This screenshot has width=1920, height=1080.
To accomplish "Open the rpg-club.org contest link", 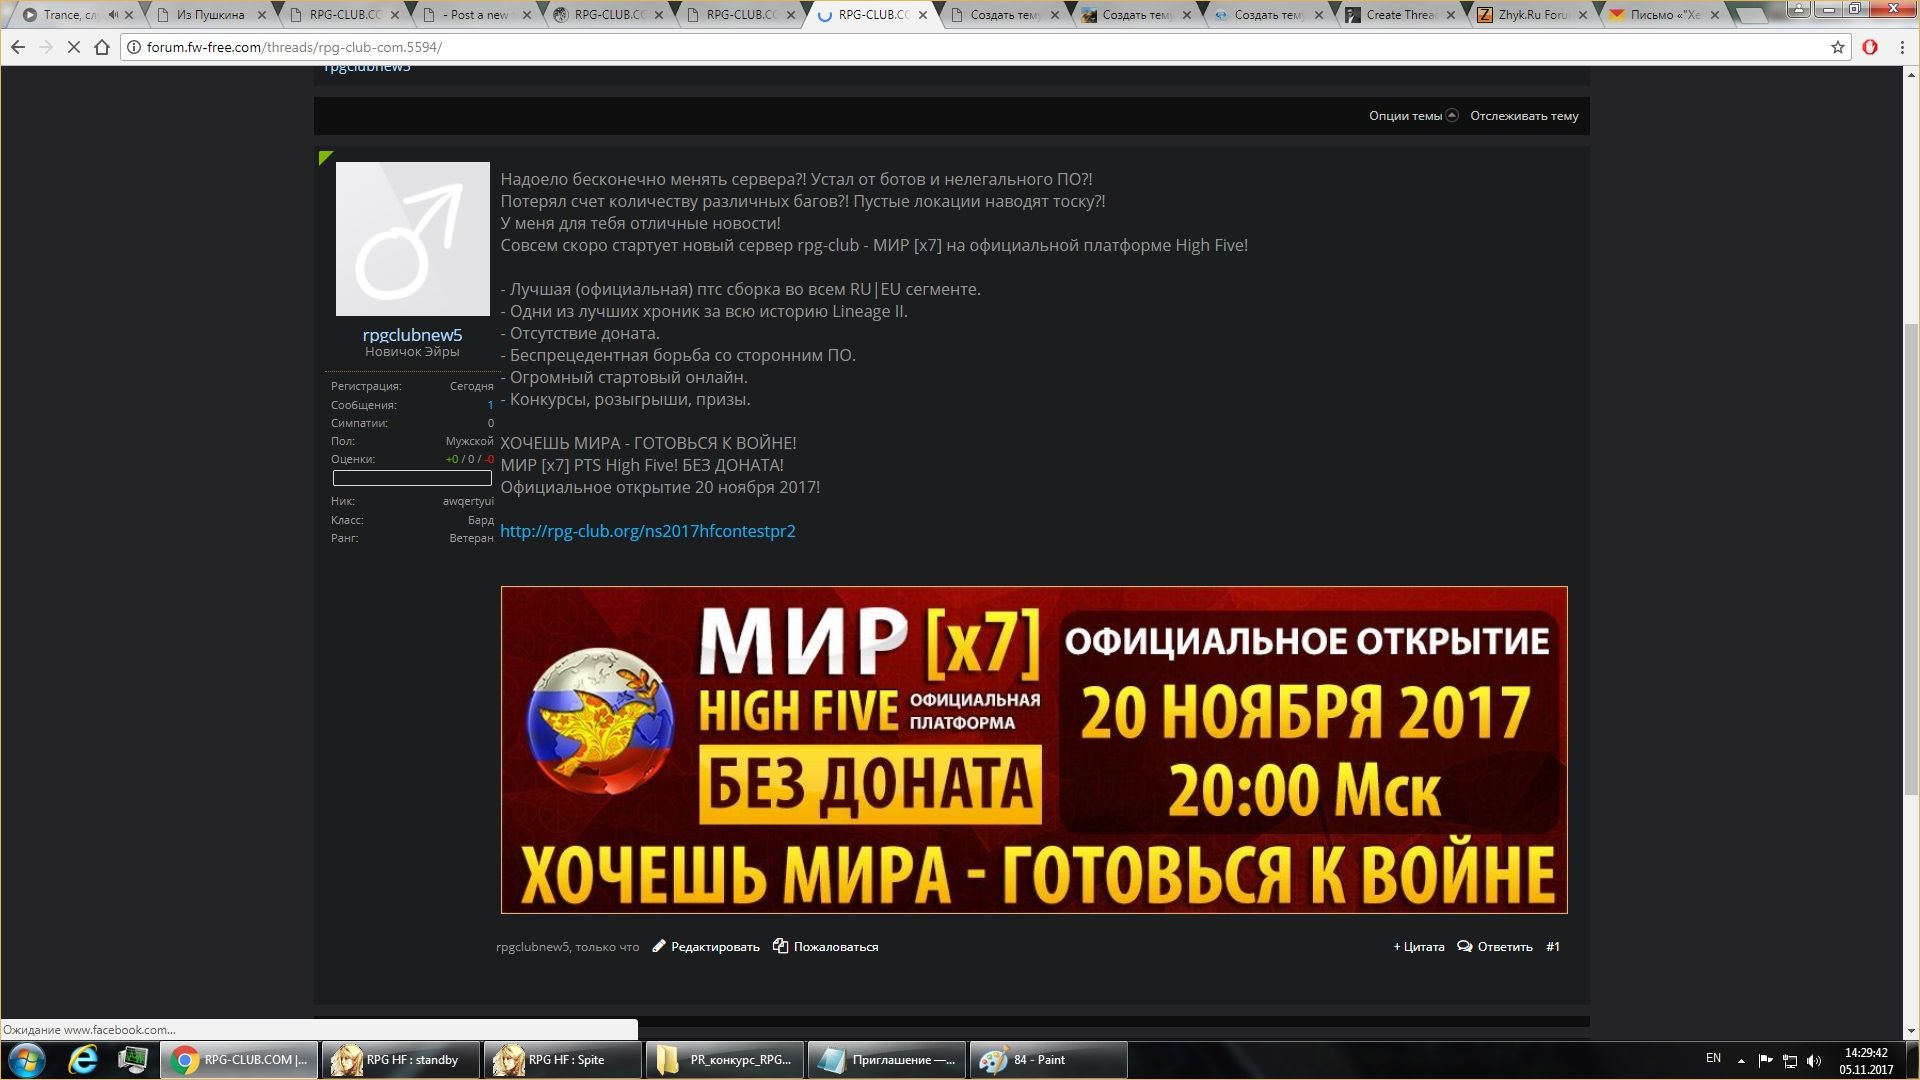I will point(648,531).
